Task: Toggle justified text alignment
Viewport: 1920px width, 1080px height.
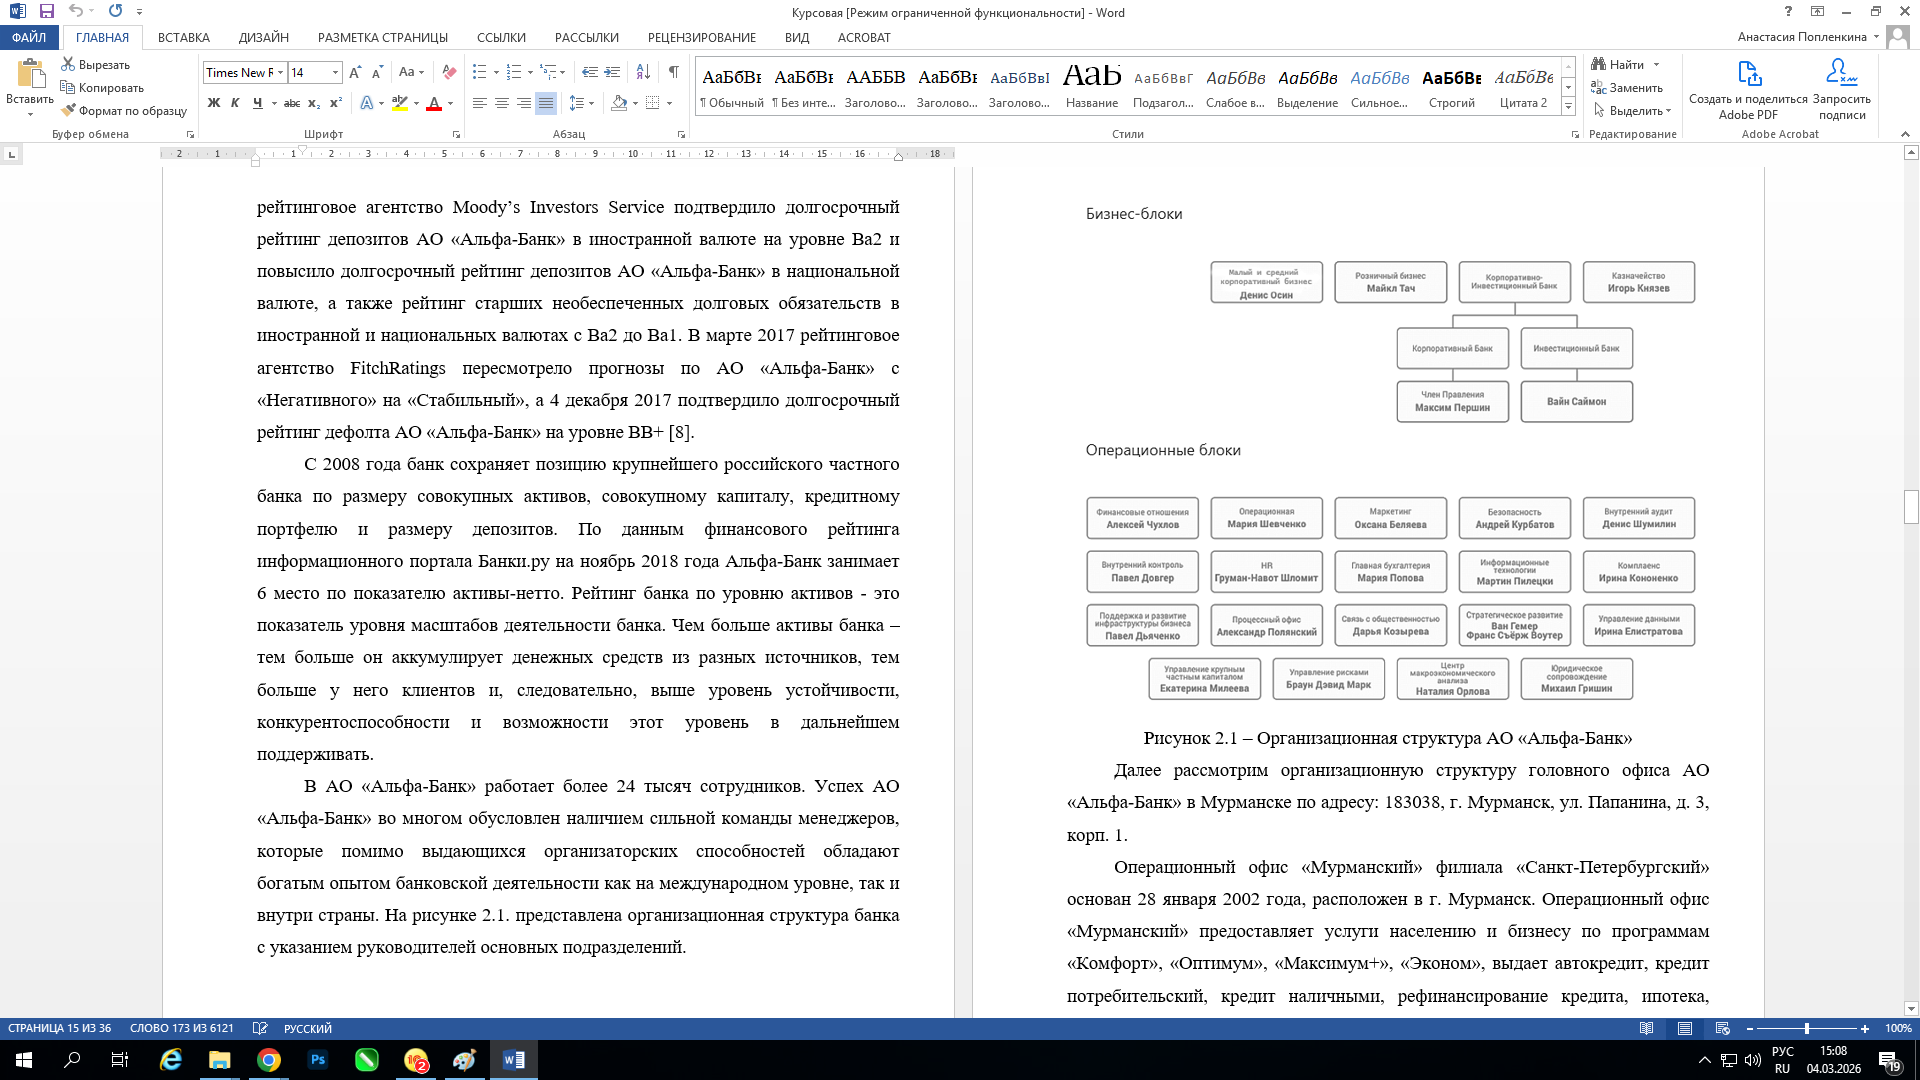Action: click(546, 103)
